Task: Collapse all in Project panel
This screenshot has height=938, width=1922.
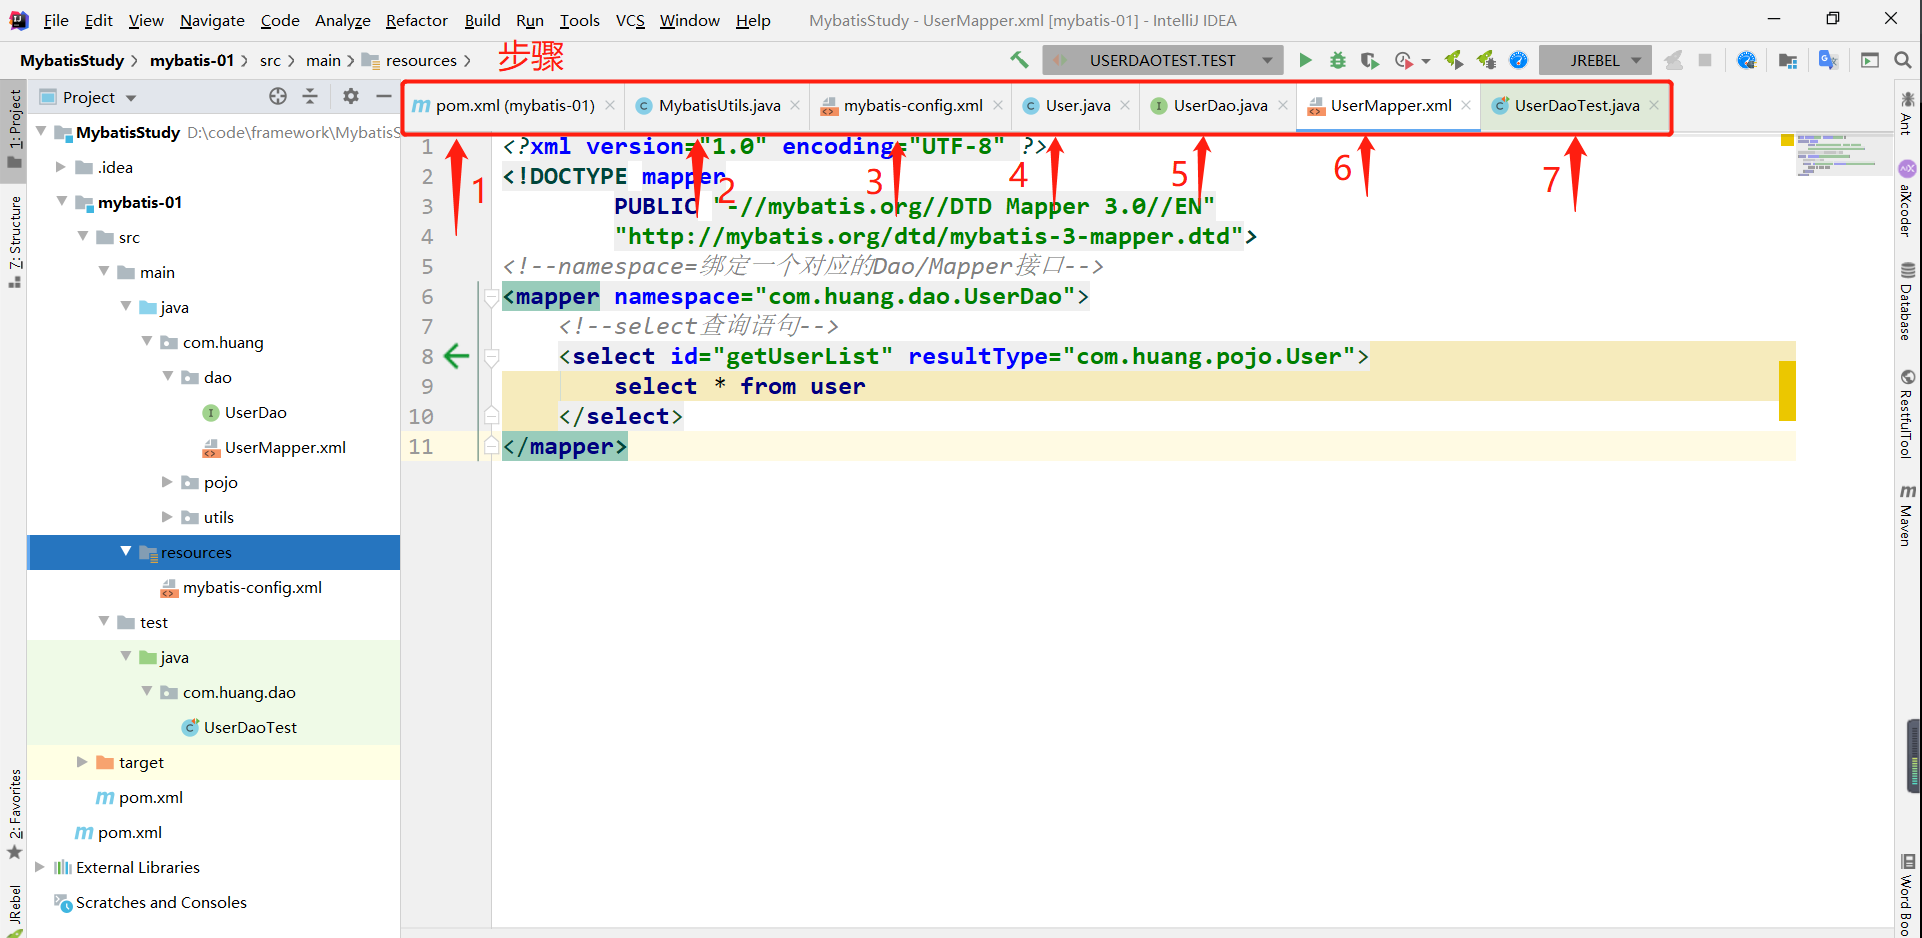Action: click(x=310, y=96)
